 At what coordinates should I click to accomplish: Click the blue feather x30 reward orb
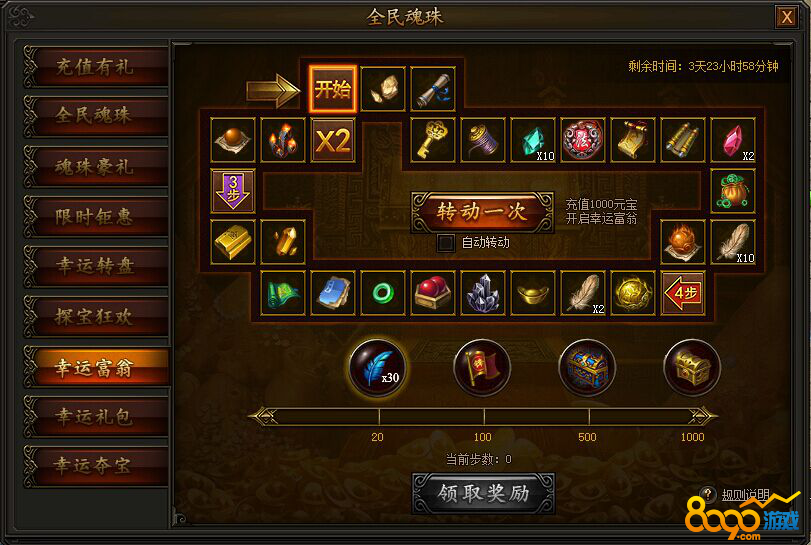pos(377,367)
